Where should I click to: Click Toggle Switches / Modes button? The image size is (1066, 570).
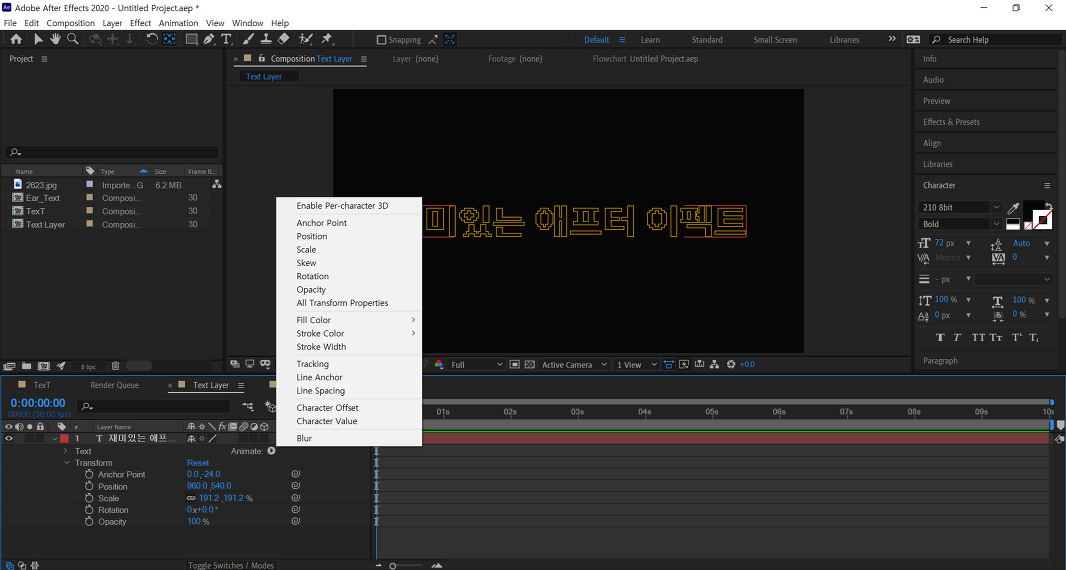pyautogui.click(x=231, y=565)
